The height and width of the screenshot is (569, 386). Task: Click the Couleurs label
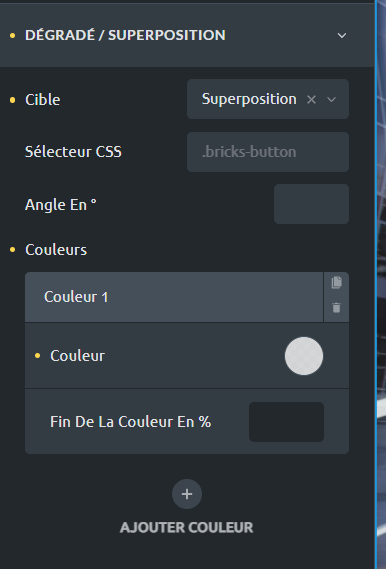pyautogui.click(x=56, y=250)
